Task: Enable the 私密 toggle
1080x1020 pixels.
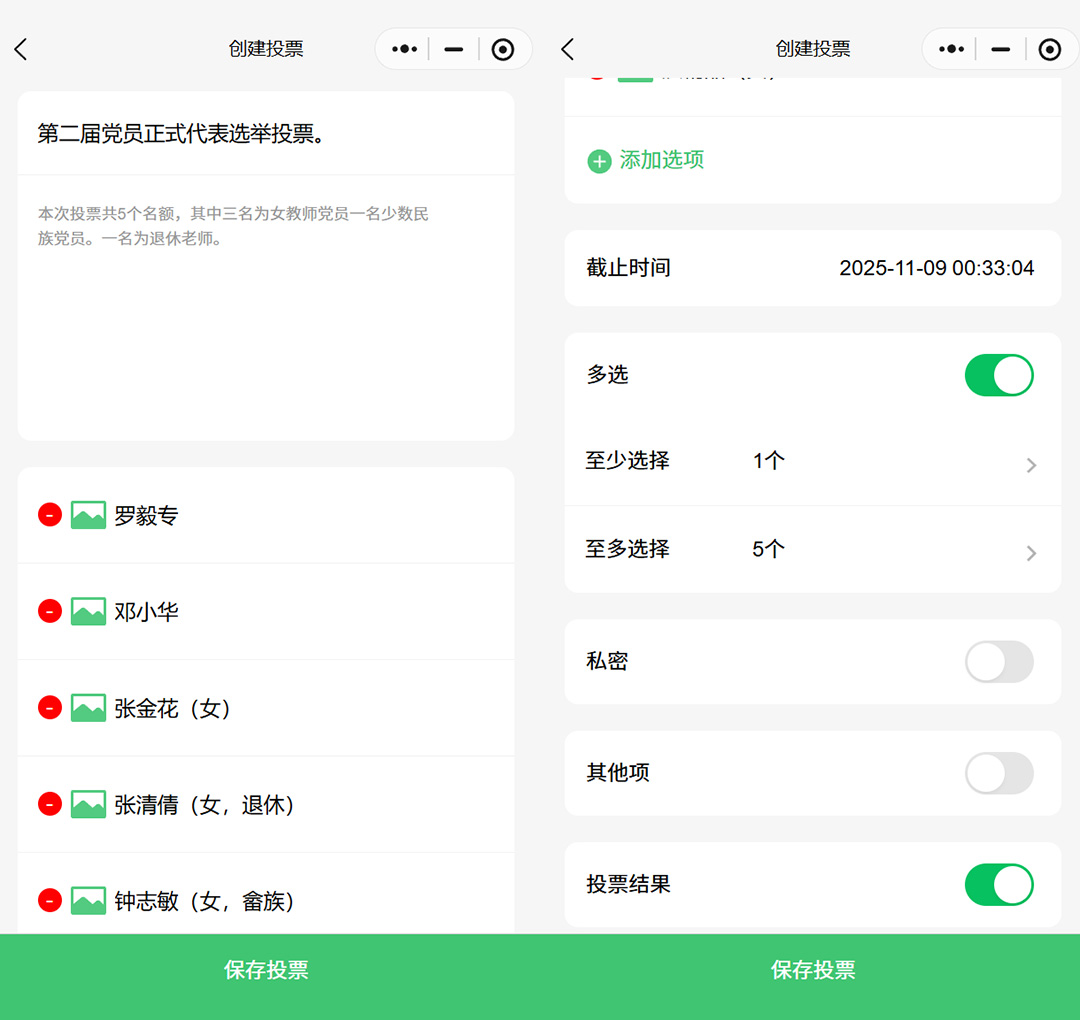Action: click(998, 662)
